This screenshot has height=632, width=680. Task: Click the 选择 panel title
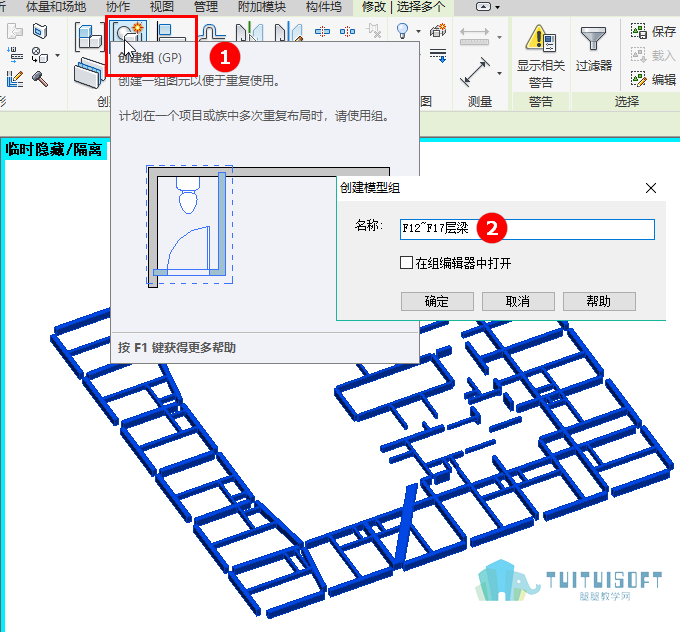coord(627,102)
